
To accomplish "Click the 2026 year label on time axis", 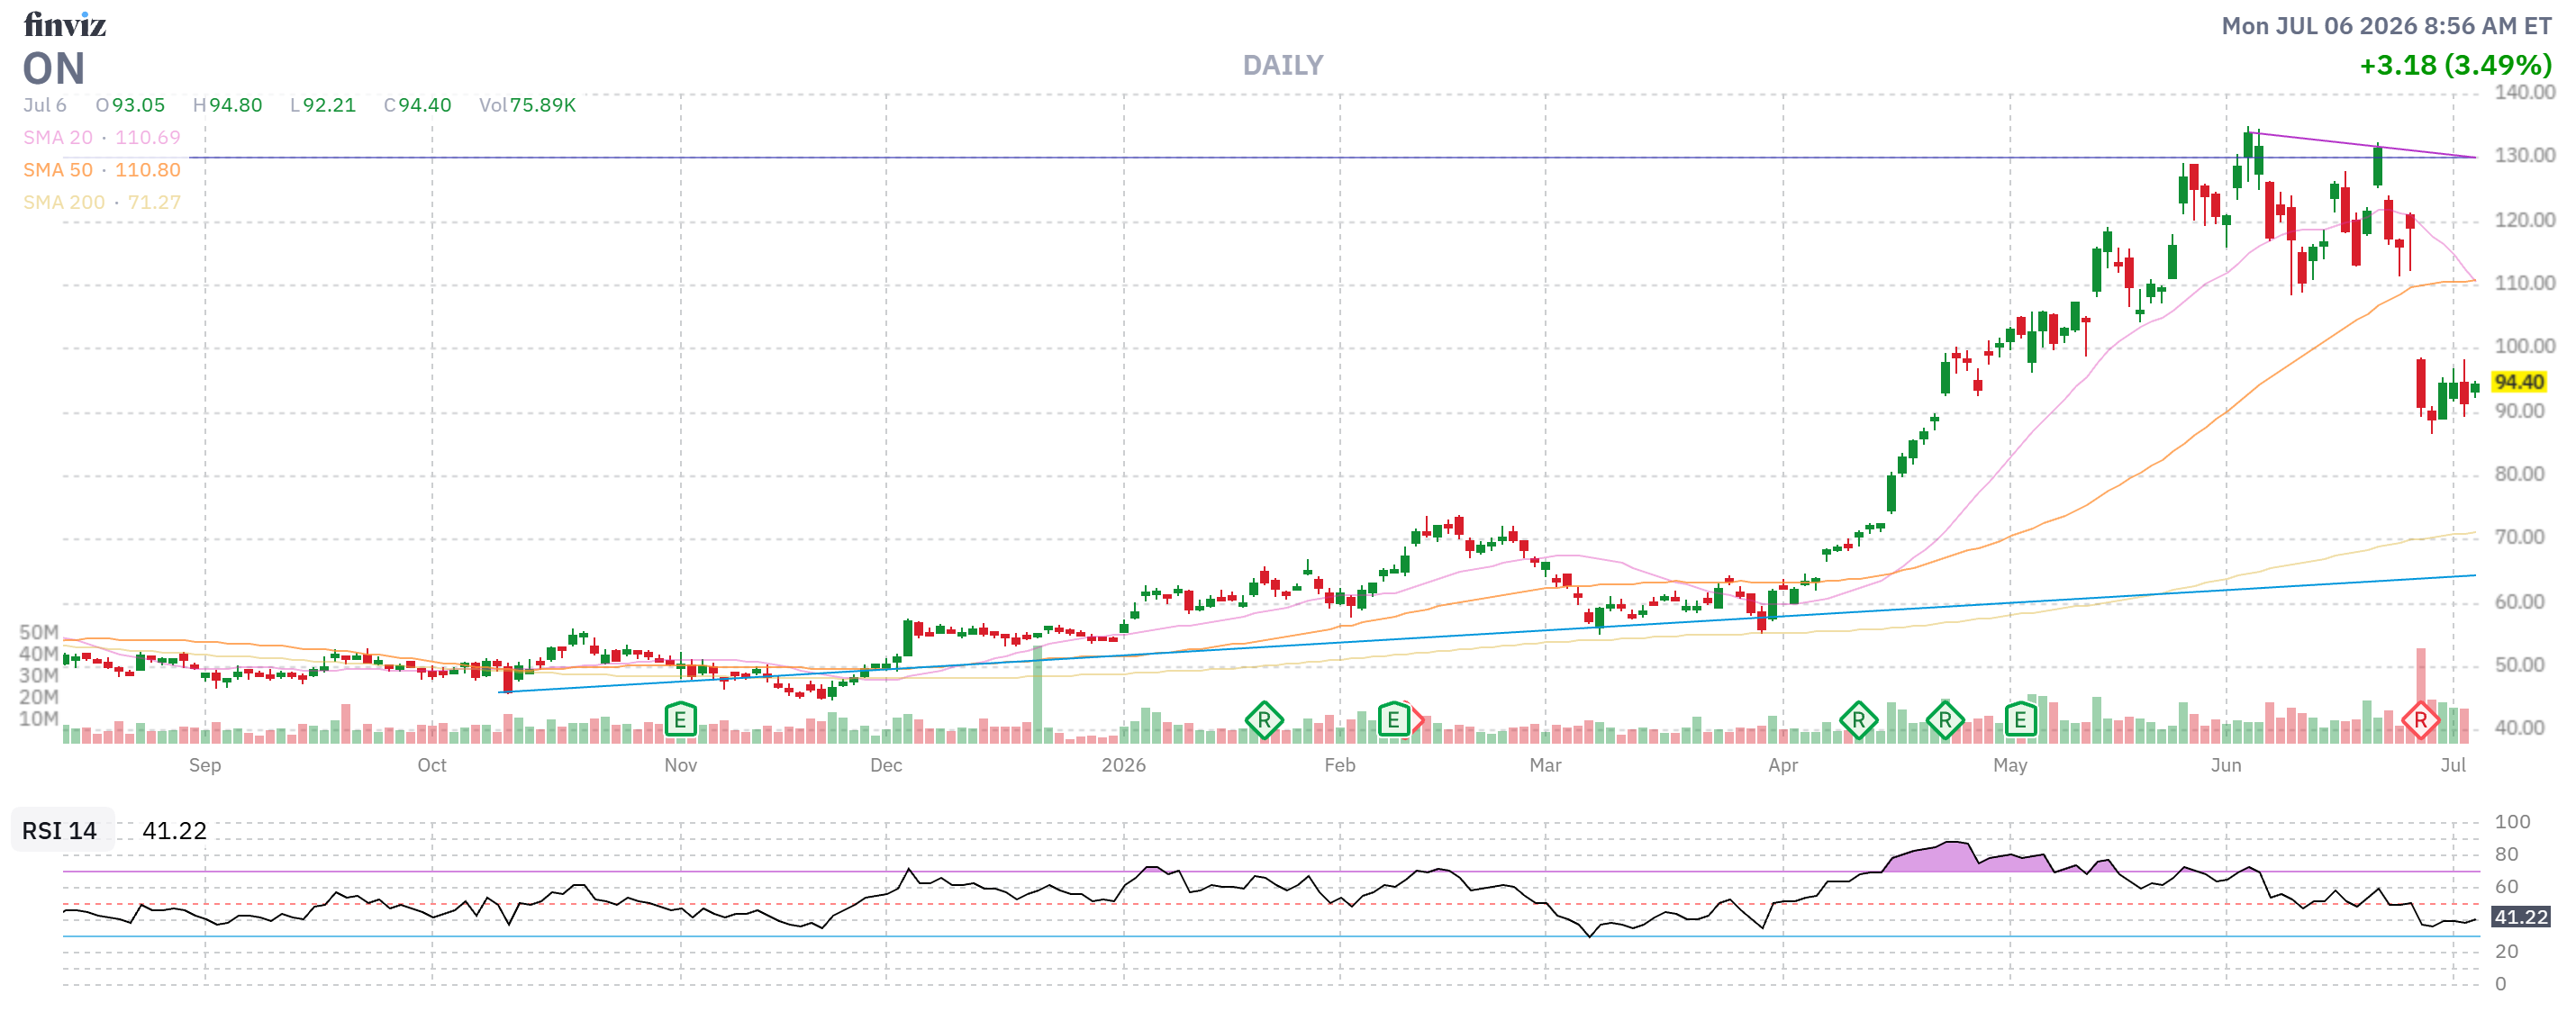I will click(1123, 765).
